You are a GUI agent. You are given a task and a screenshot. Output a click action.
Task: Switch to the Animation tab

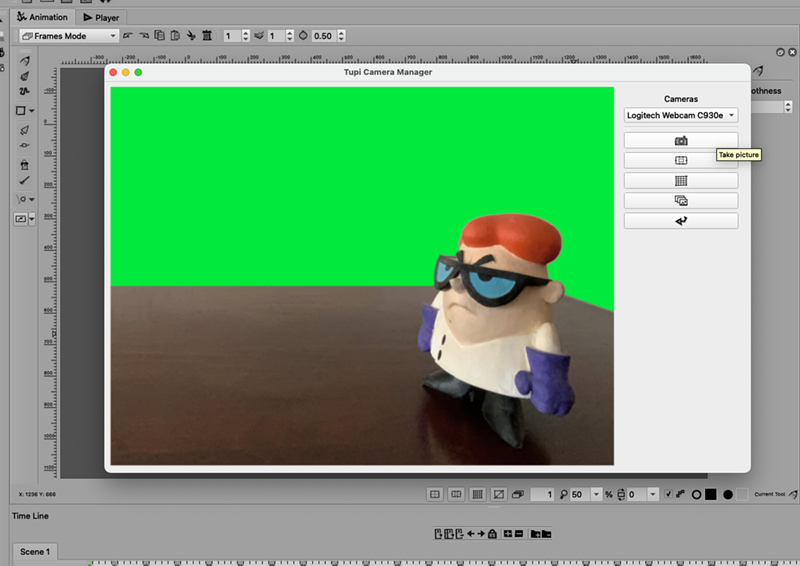click(42, 17)
